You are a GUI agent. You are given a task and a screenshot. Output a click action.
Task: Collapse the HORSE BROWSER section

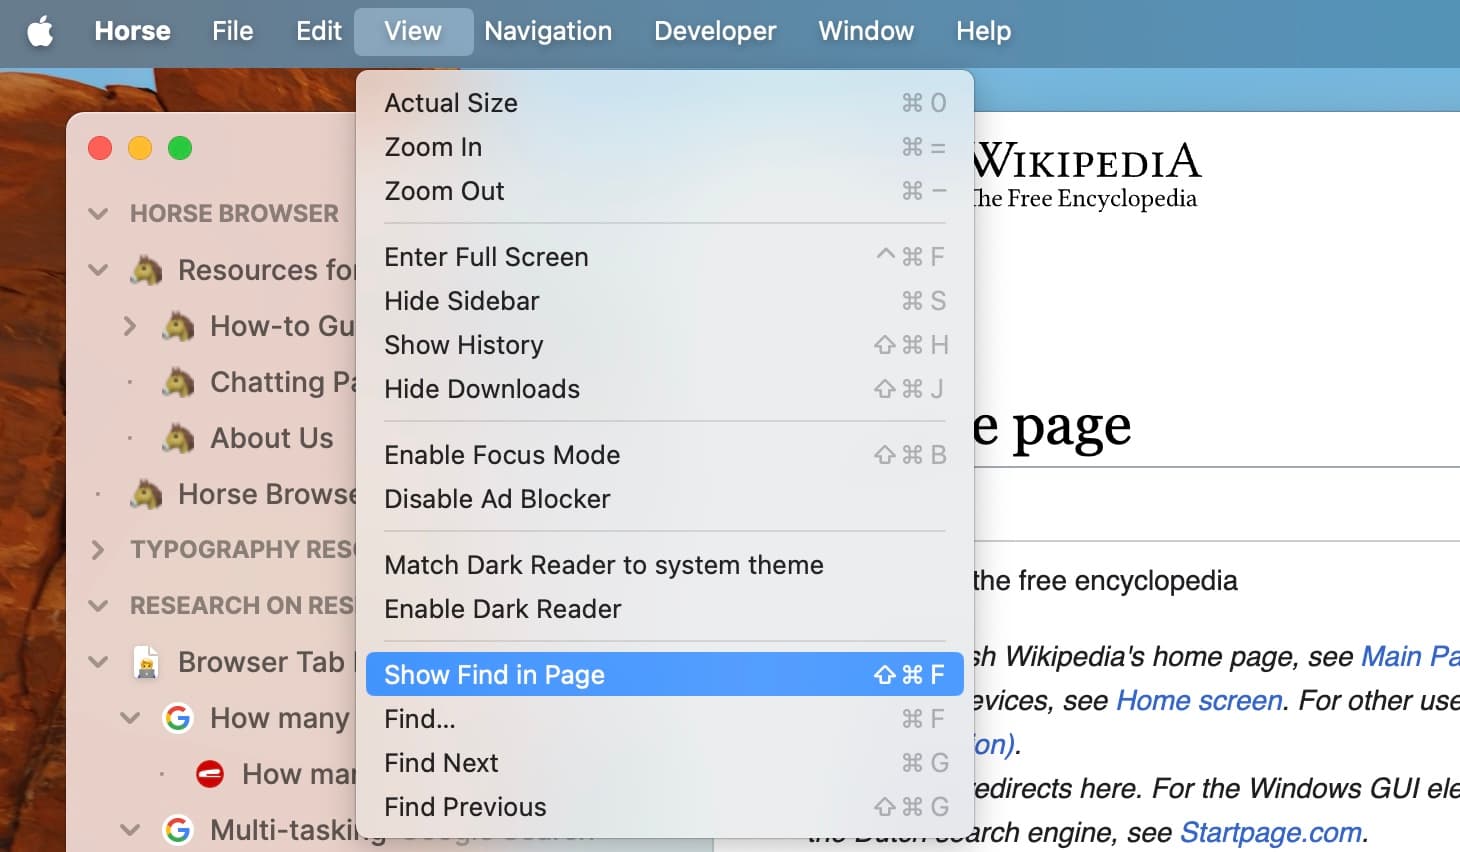(x=97, y=213)
